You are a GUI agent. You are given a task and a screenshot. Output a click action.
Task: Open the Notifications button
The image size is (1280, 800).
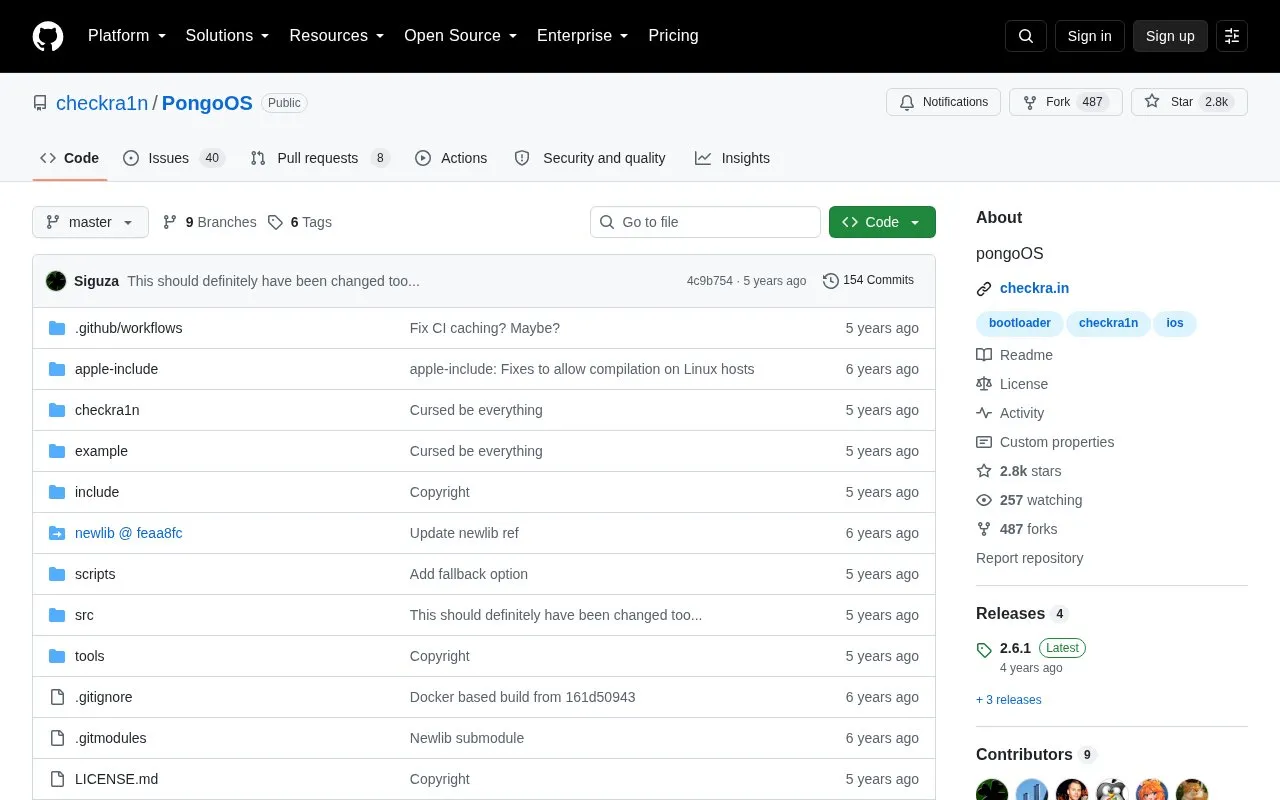pyautogui.click(x=943, y=102)
